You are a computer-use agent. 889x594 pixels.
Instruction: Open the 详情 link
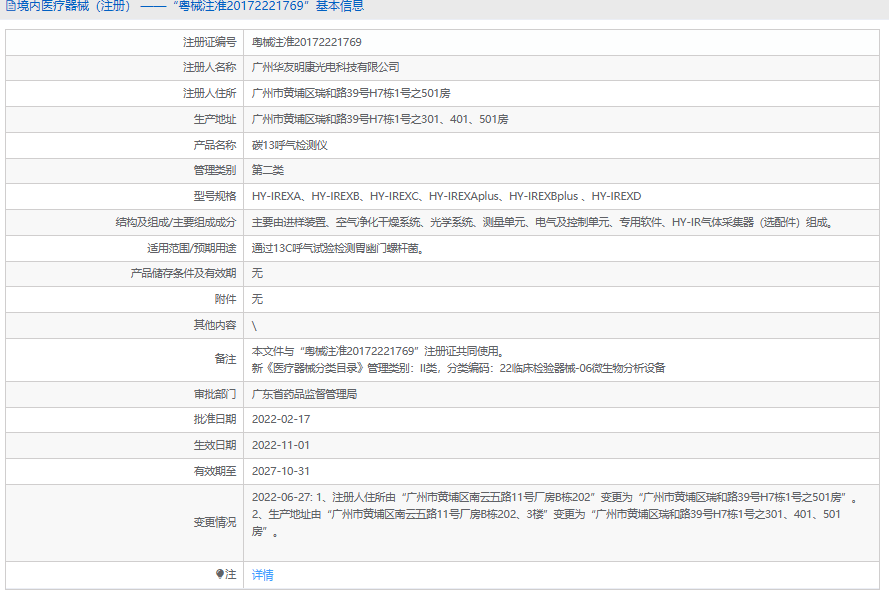tap(262, 575)
